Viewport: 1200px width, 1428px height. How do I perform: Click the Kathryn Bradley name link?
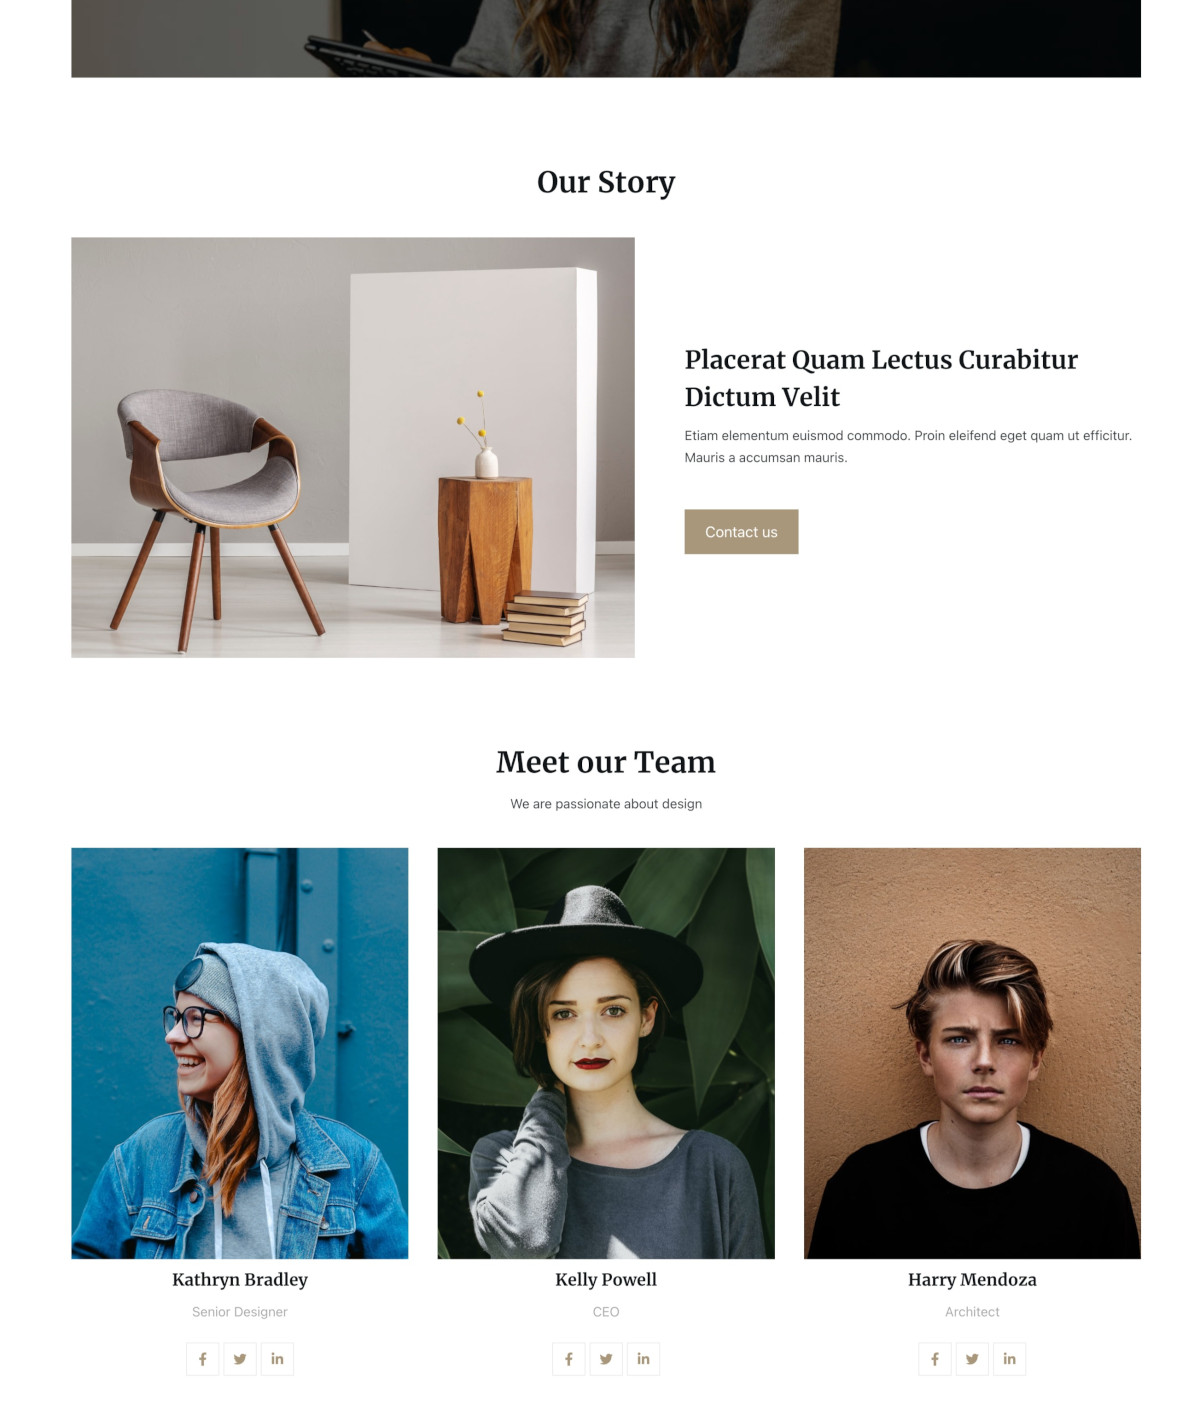click(x=240, y=1280)
